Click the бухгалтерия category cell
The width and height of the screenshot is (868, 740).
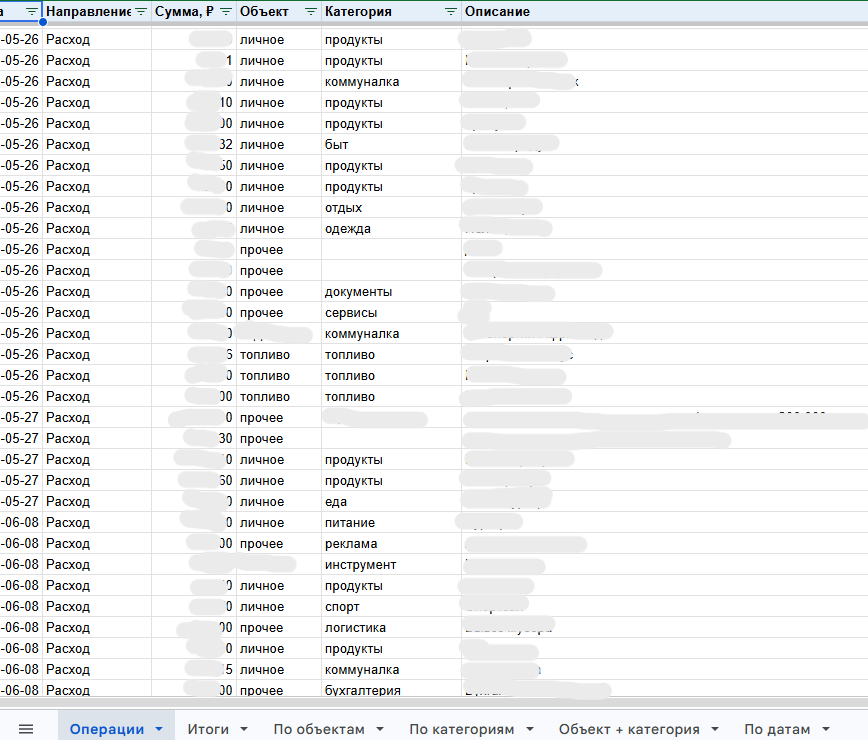[391, 690]
